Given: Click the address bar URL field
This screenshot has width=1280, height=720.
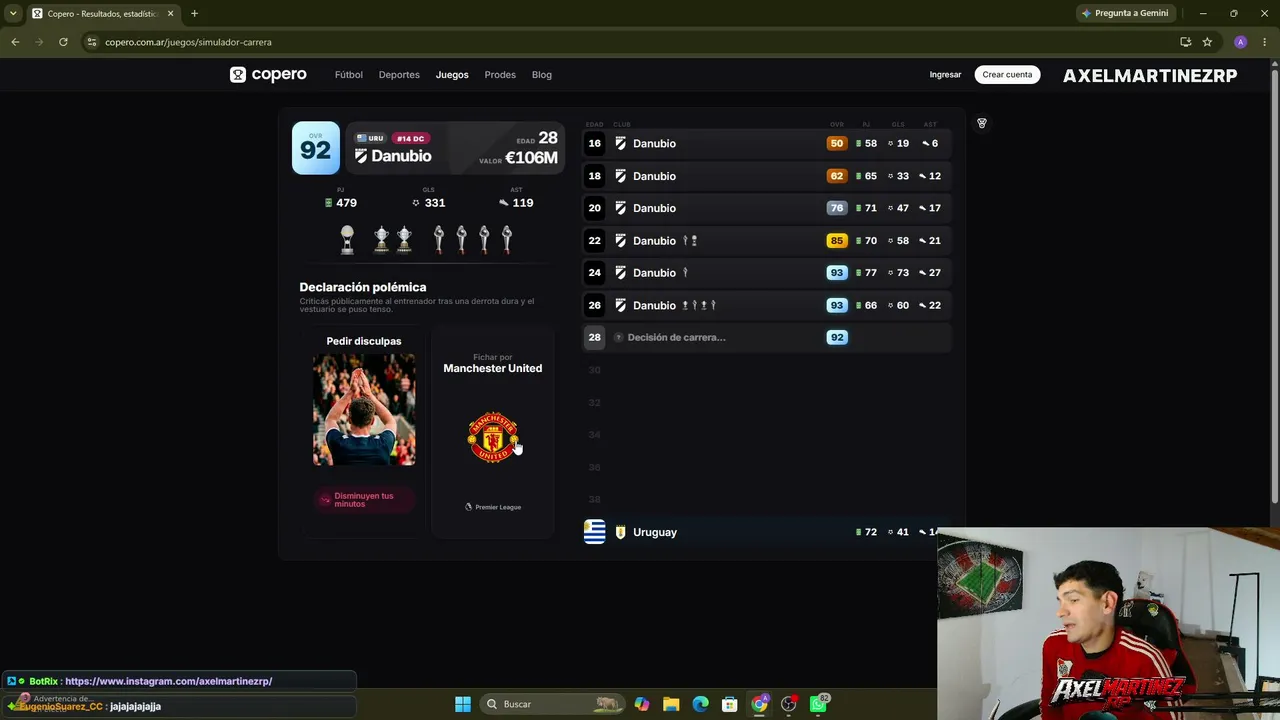Looking at the screenshot, I should click(630, 42).
